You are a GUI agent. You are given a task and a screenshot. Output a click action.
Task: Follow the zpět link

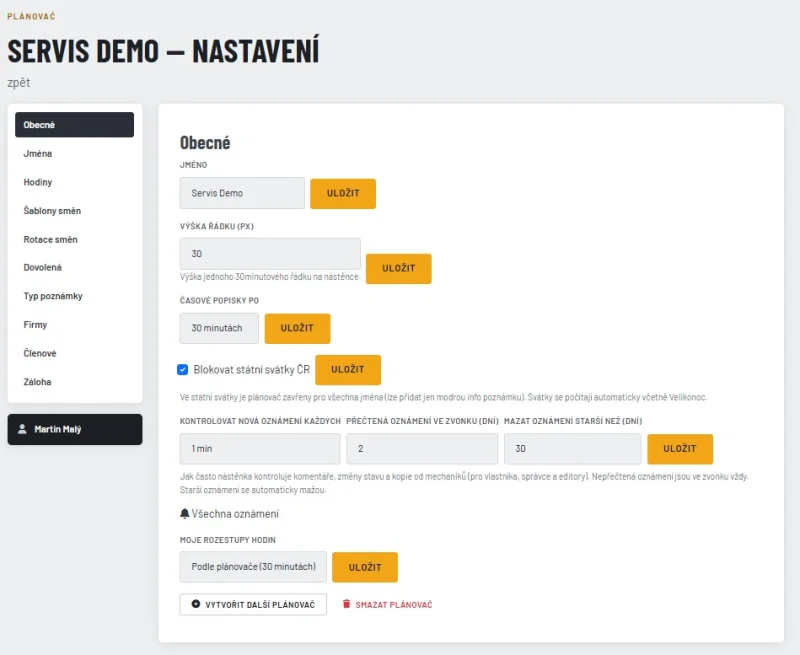(x=19, y=83)
